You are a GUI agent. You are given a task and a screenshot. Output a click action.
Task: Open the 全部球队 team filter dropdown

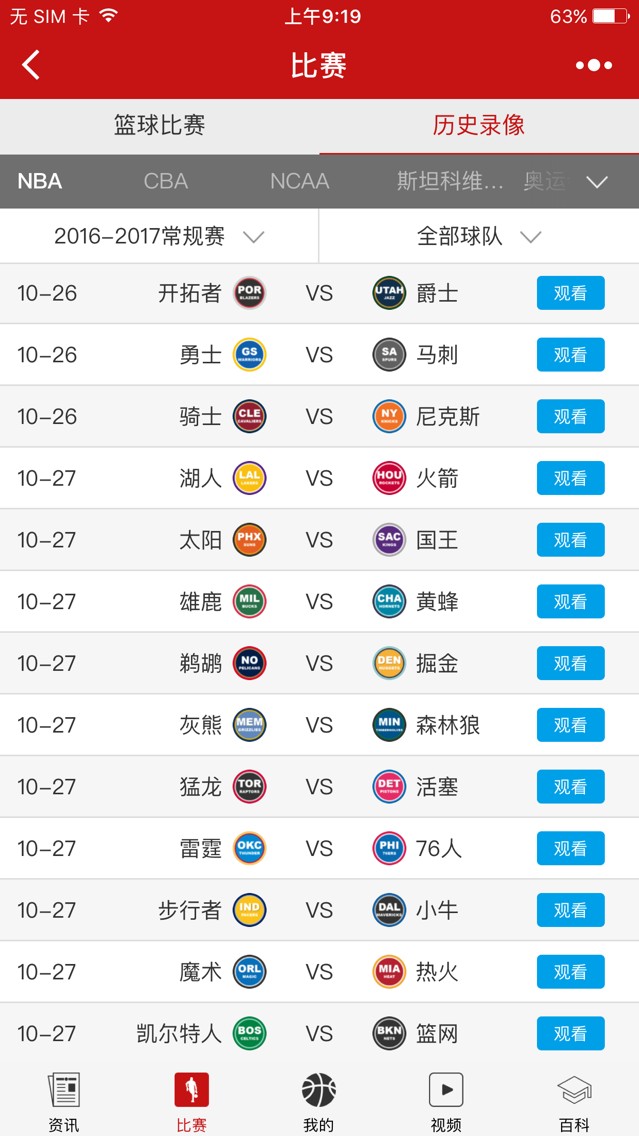[479, 236]
